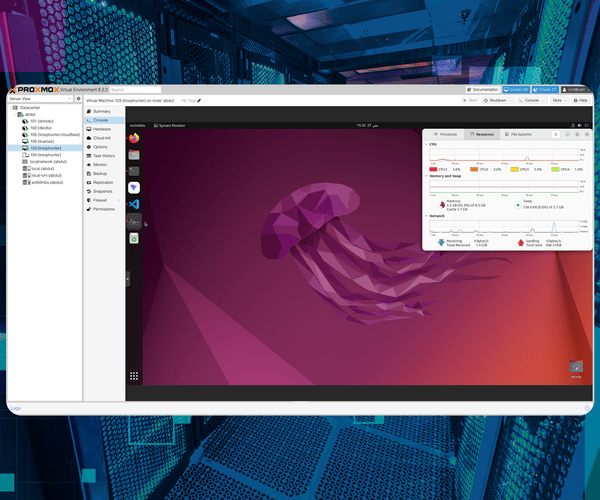Click the Proxmox search field
The height and width of the screenshot is (500, 600).
tap(135, 90)
